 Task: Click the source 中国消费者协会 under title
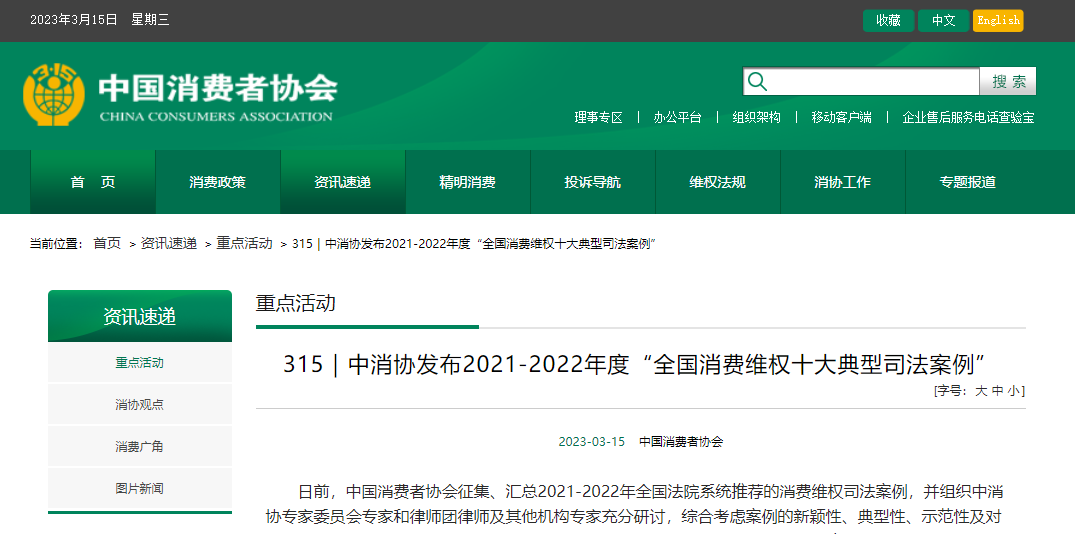click(681, 441)
